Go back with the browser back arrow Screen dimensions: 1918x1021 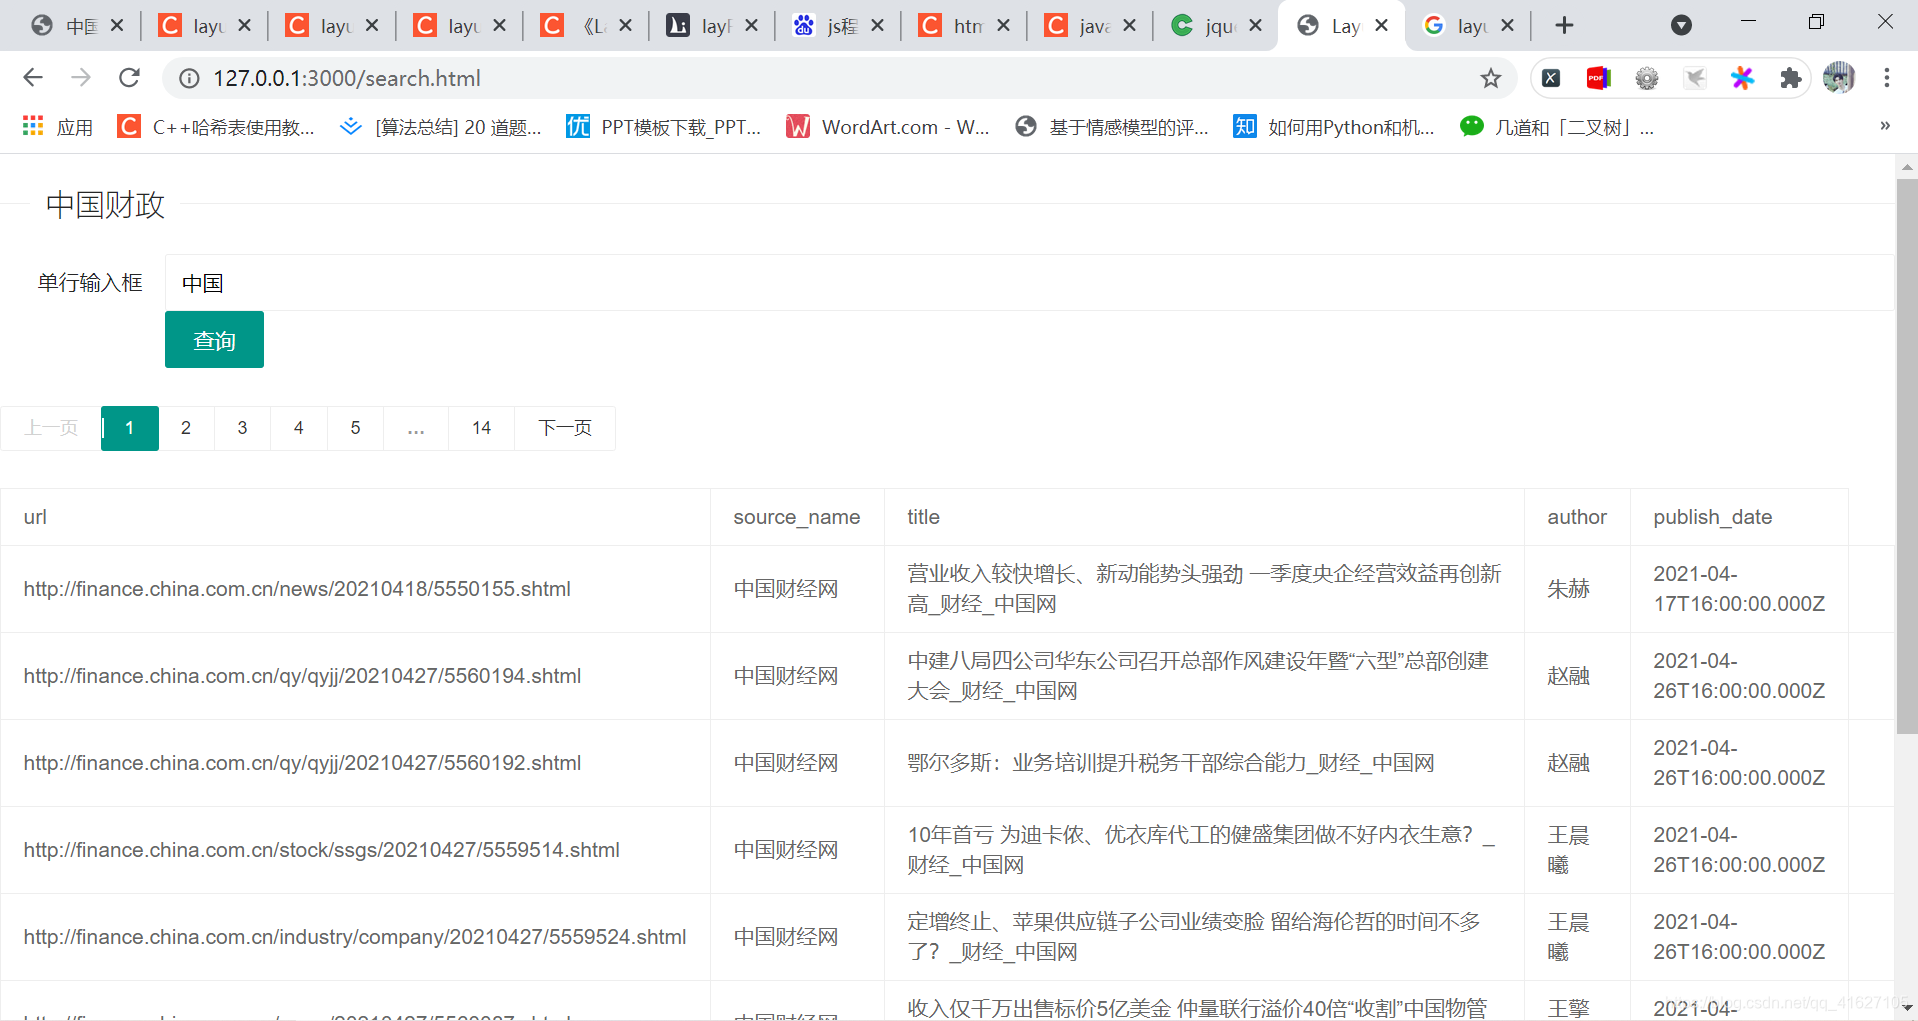coord(33,78)
